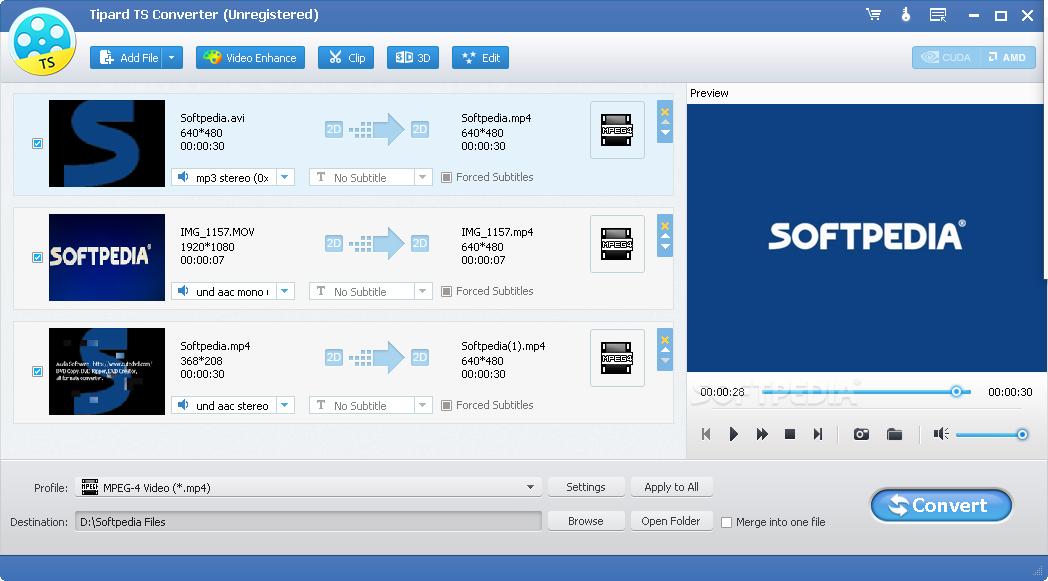Click 2D source mode icon for Softpedia.avi
Image resolution: width=1048 pixels, height=581 pixels.
coord(334,129)
